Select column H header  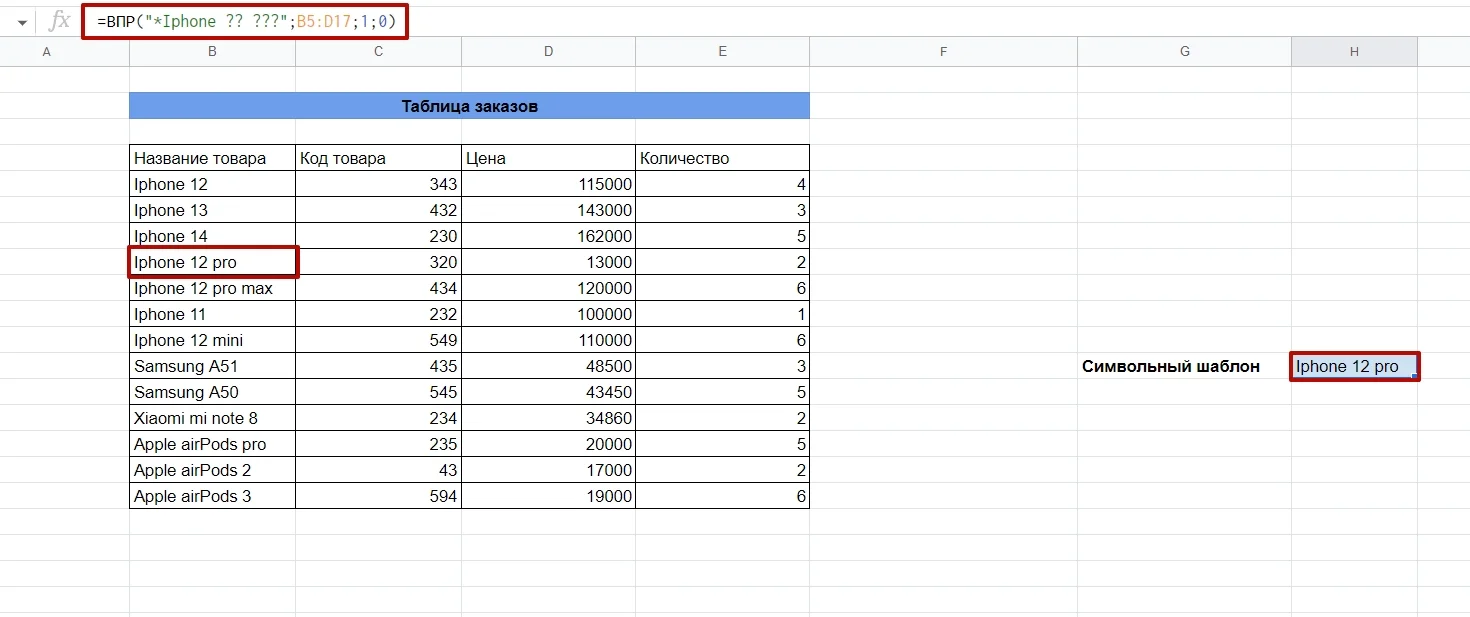tap(1354, 51)
